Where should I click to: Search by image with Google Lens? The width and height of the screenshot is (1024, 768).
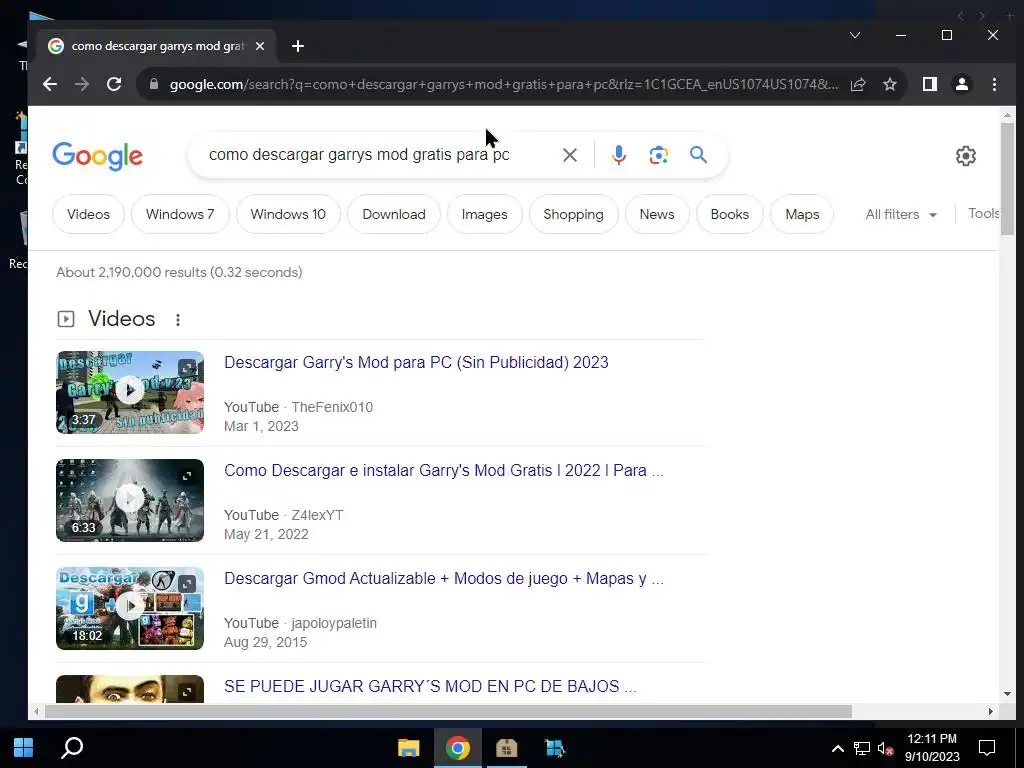point(658,155)
